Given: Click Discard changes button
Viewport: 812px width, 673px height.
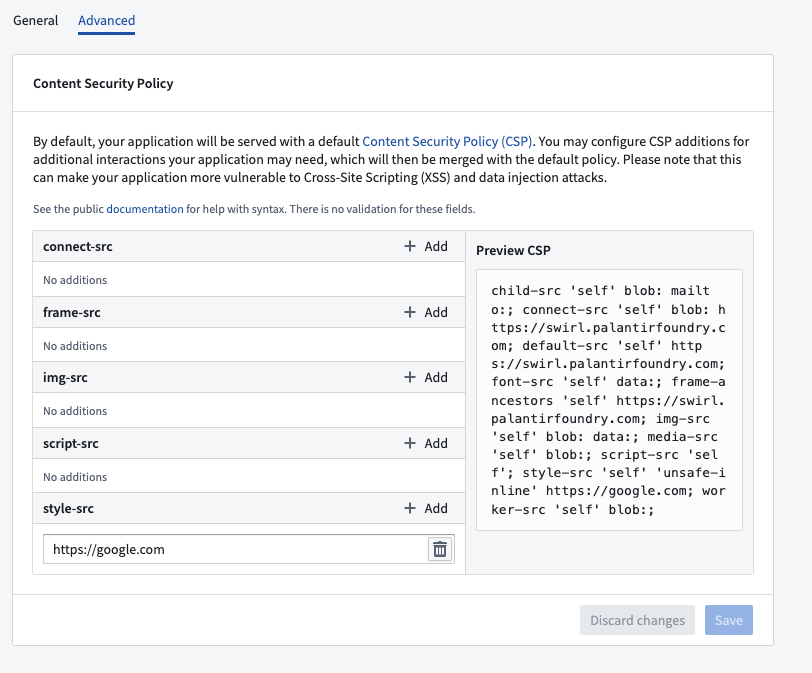Looking at the screenshot, I should 637,620.
